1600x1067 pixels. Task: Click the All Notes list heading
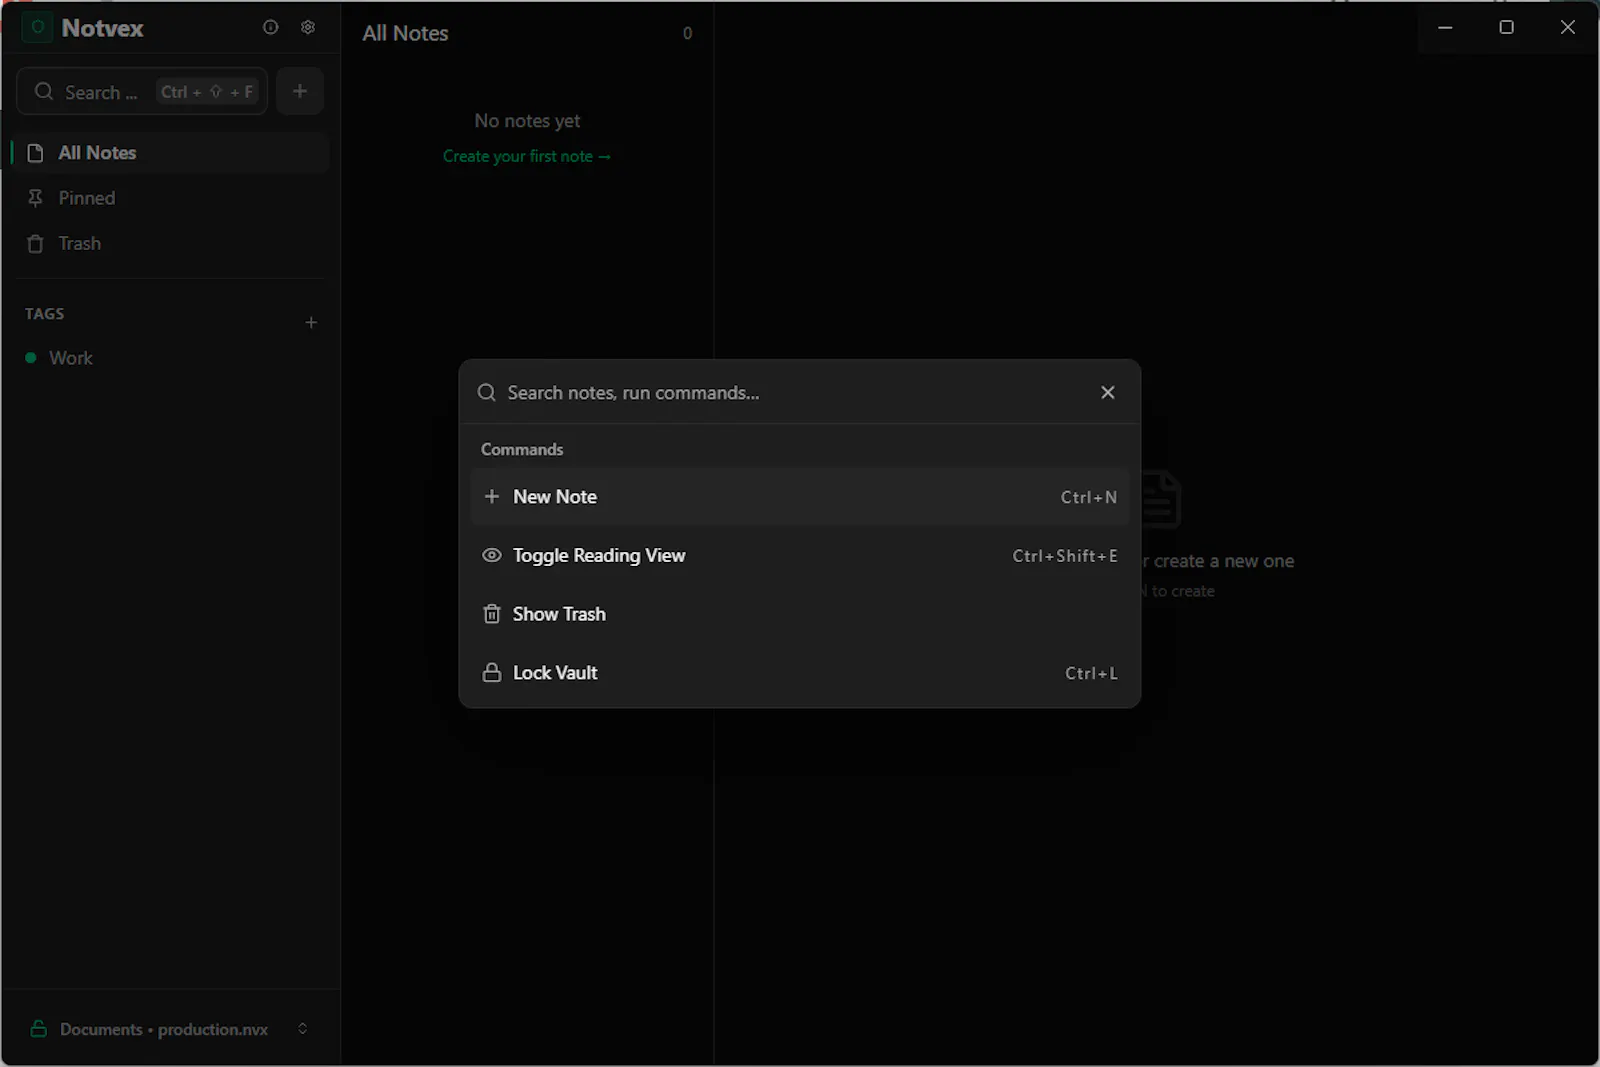[405, 33]
